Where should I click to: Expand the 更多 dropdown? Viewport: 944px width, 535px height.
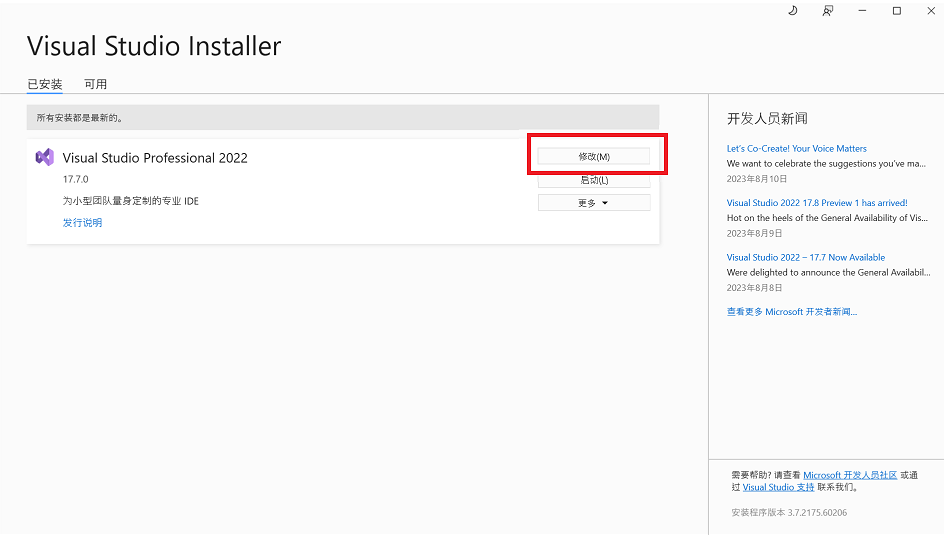(x=594, y=203)
